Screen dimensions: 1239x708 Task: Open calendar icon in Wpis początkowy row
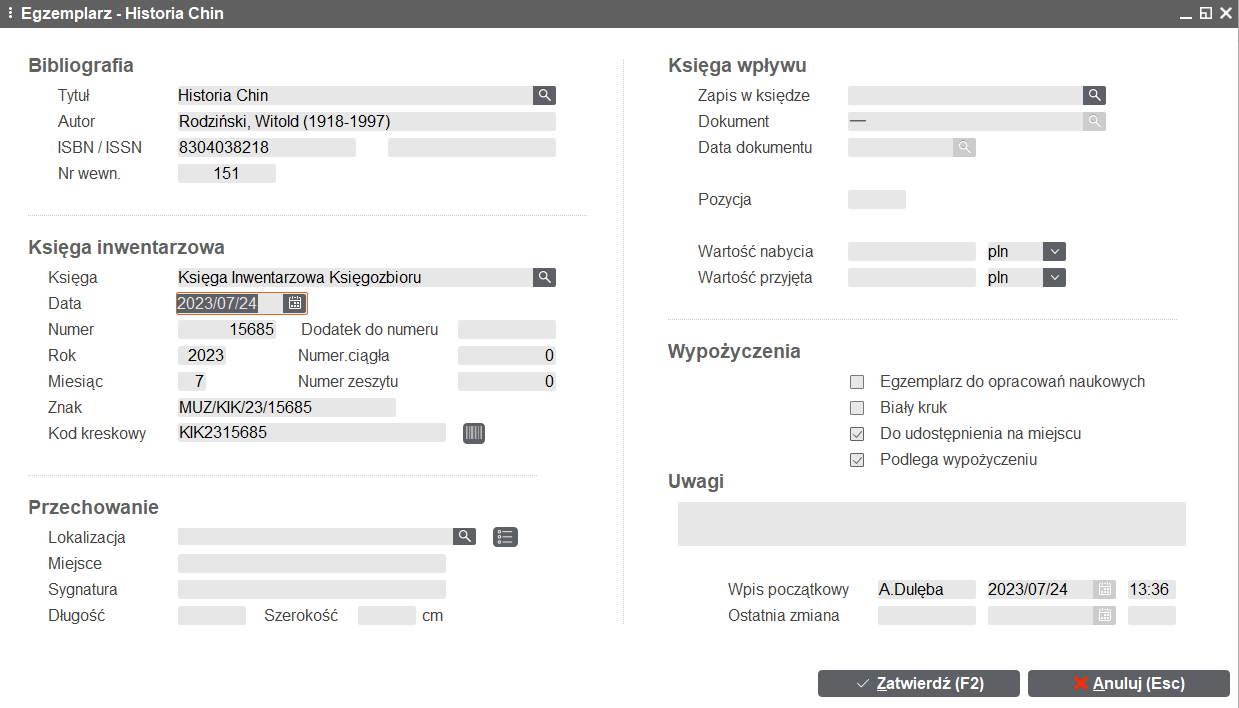1104,589
